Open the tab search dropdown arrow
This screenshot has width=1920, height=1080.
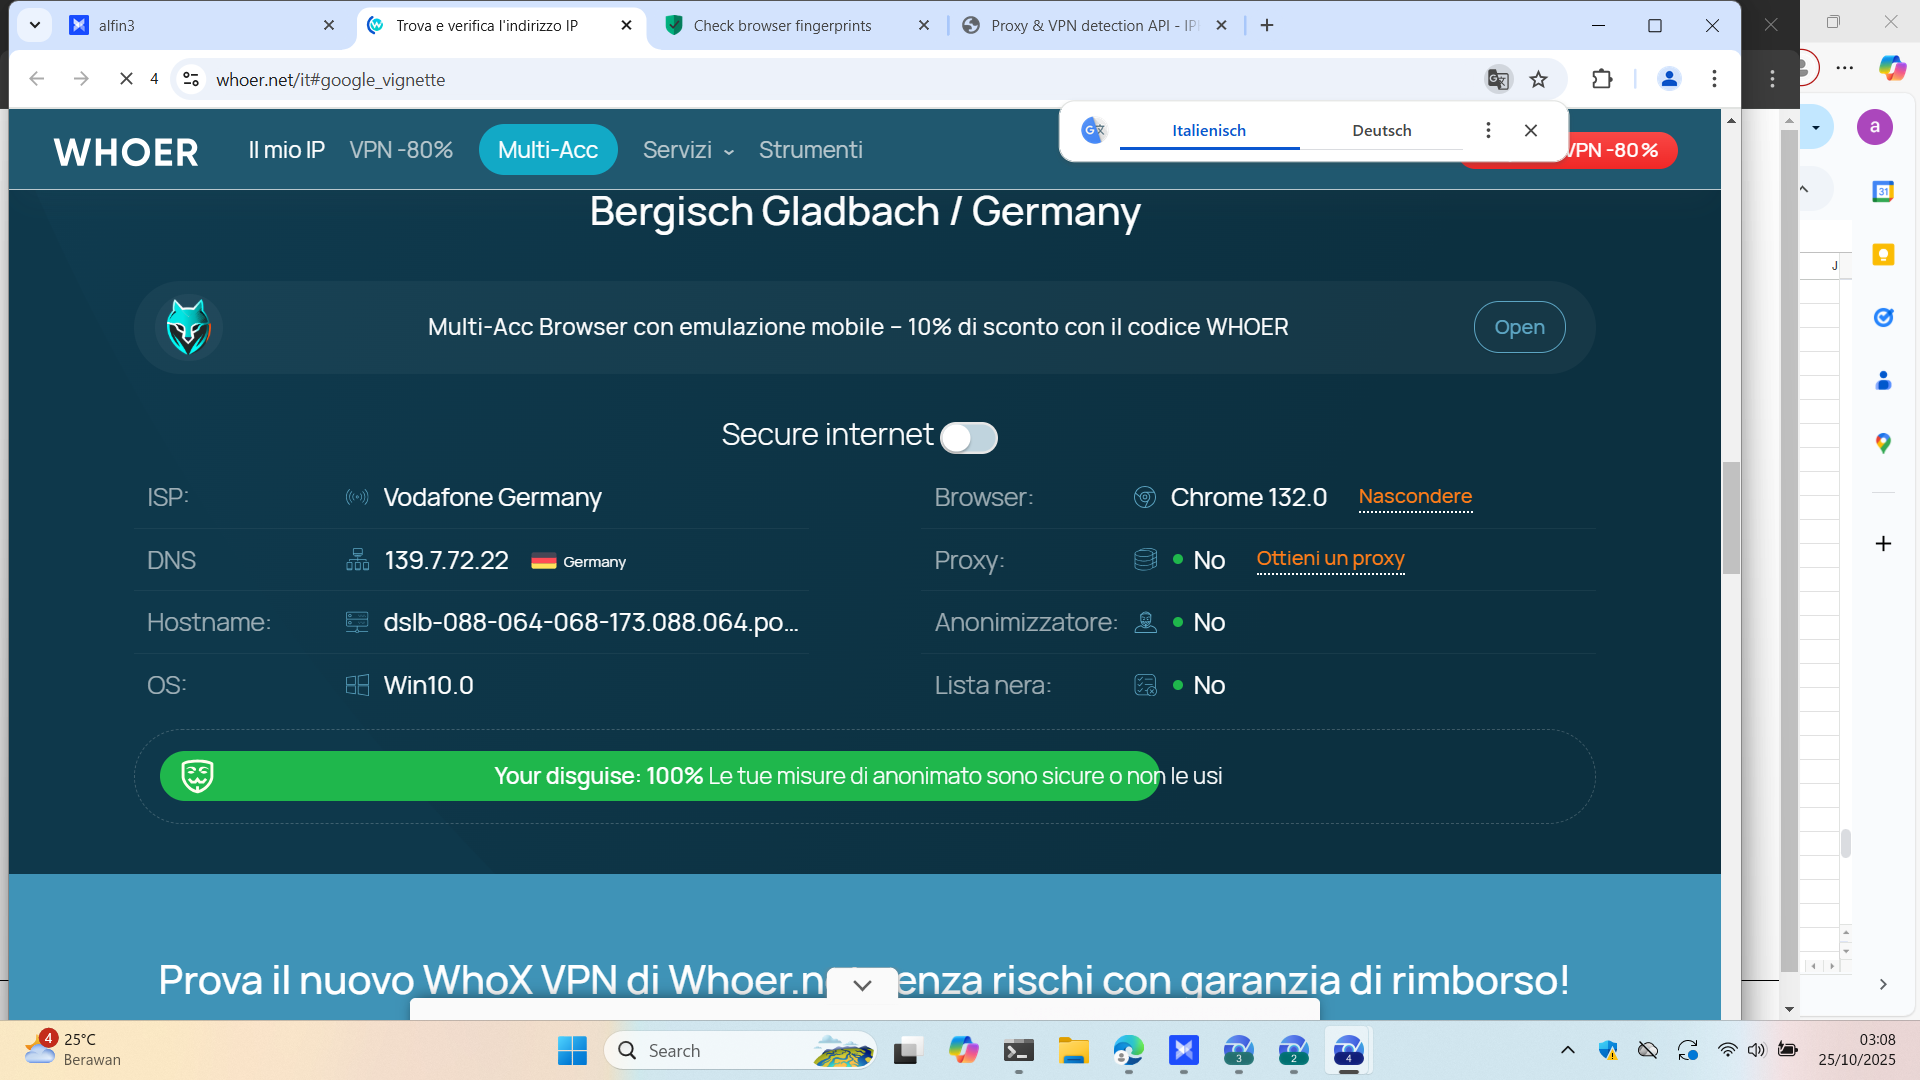pos(35,25)
